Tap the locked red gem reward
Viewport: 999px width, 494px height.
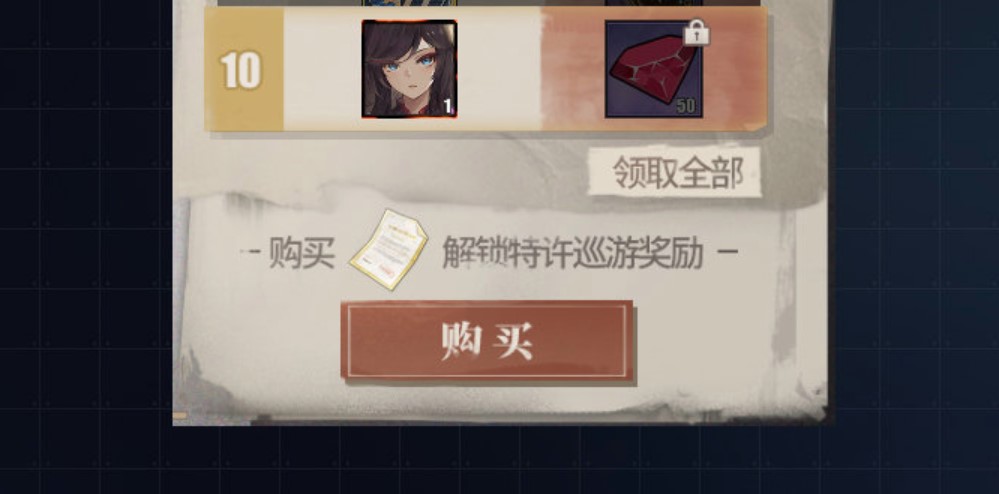pyautogui.click(x=654, y=69)
